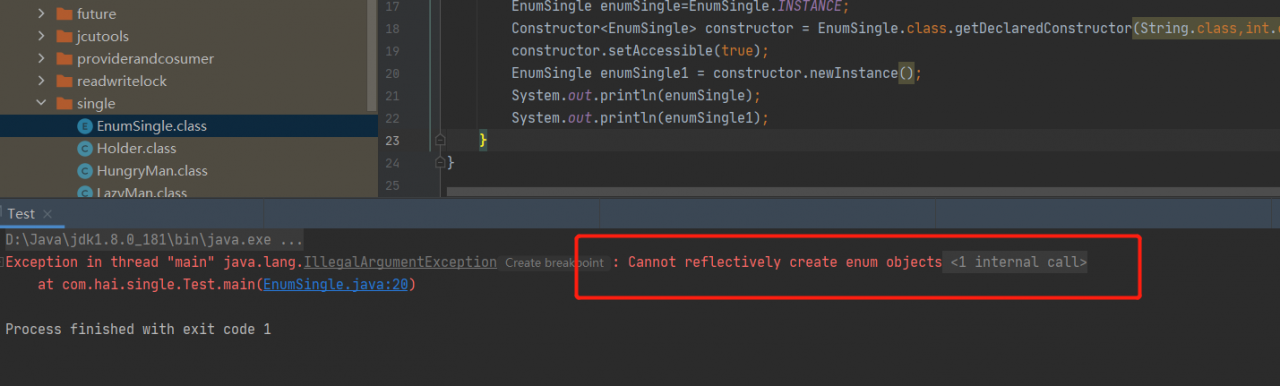Select the future folder icon

click(64, 14)
